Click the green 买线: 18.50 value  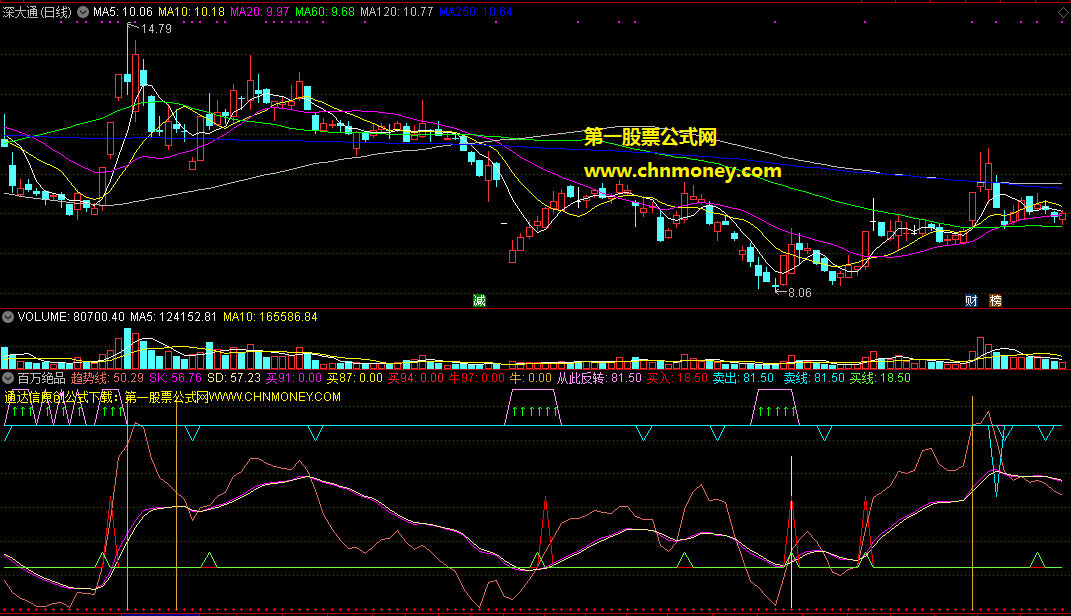click(x=880, y=378)
